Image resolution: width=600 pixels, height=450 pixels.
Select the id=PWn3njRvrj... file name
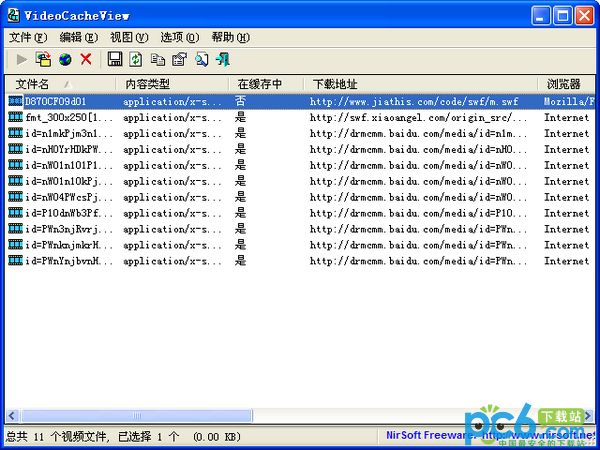tap(69, 229)
